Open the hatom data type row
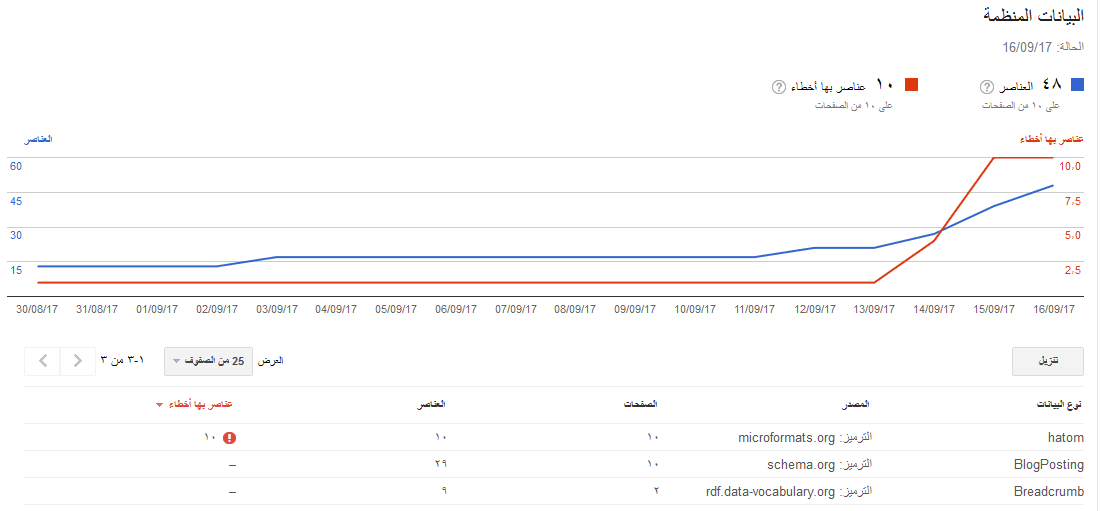Screen dimensions: 1101x511 (1065, 438)
